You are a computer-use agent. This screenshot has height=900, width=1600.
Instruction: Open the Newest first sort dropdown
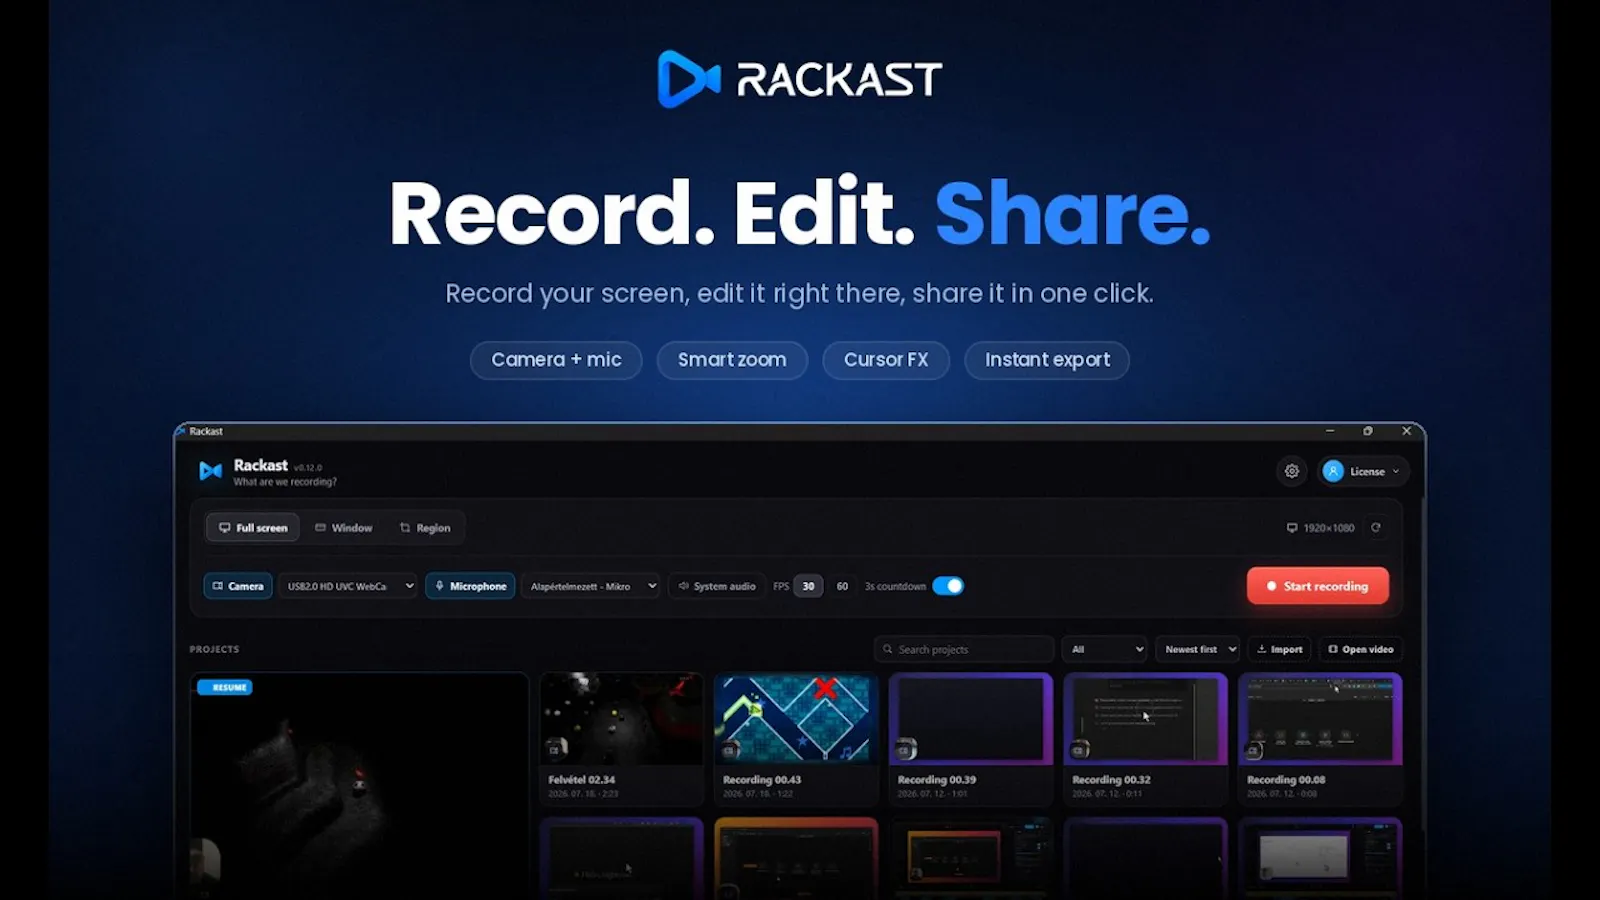point(1198,649)
